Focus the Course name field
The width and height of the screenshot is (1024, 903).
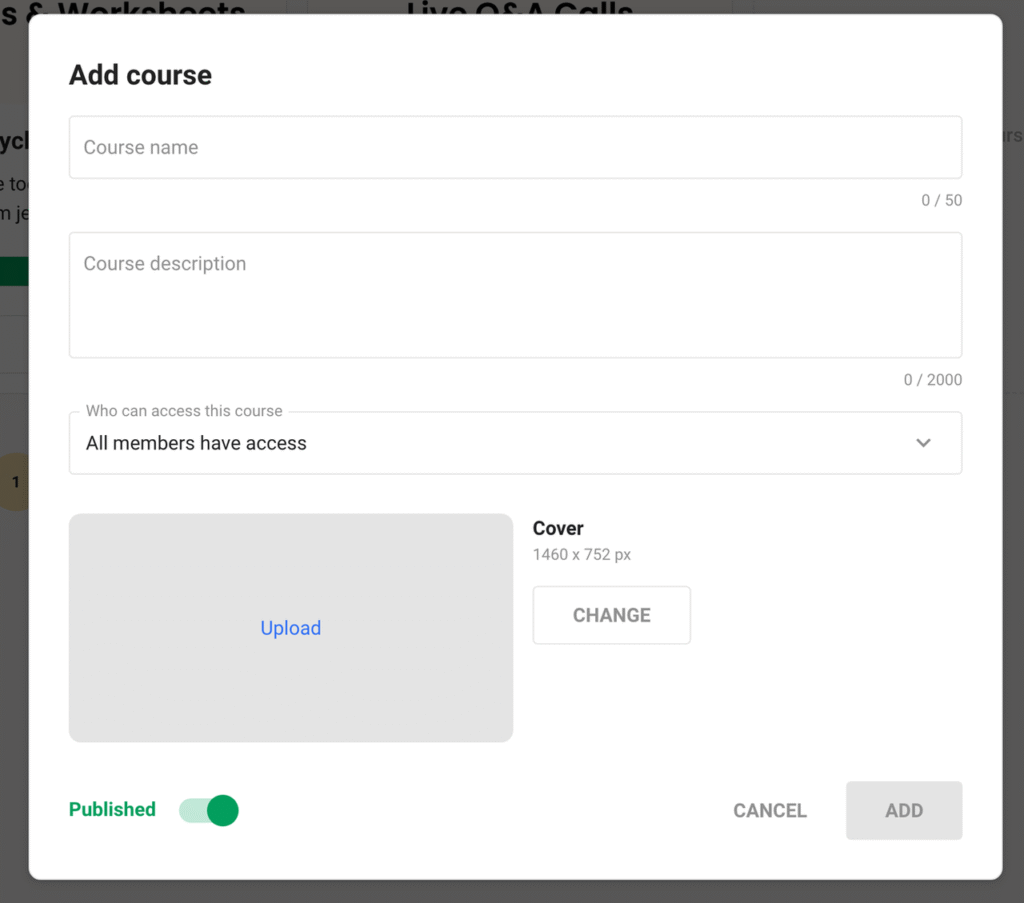pos(515,147)
